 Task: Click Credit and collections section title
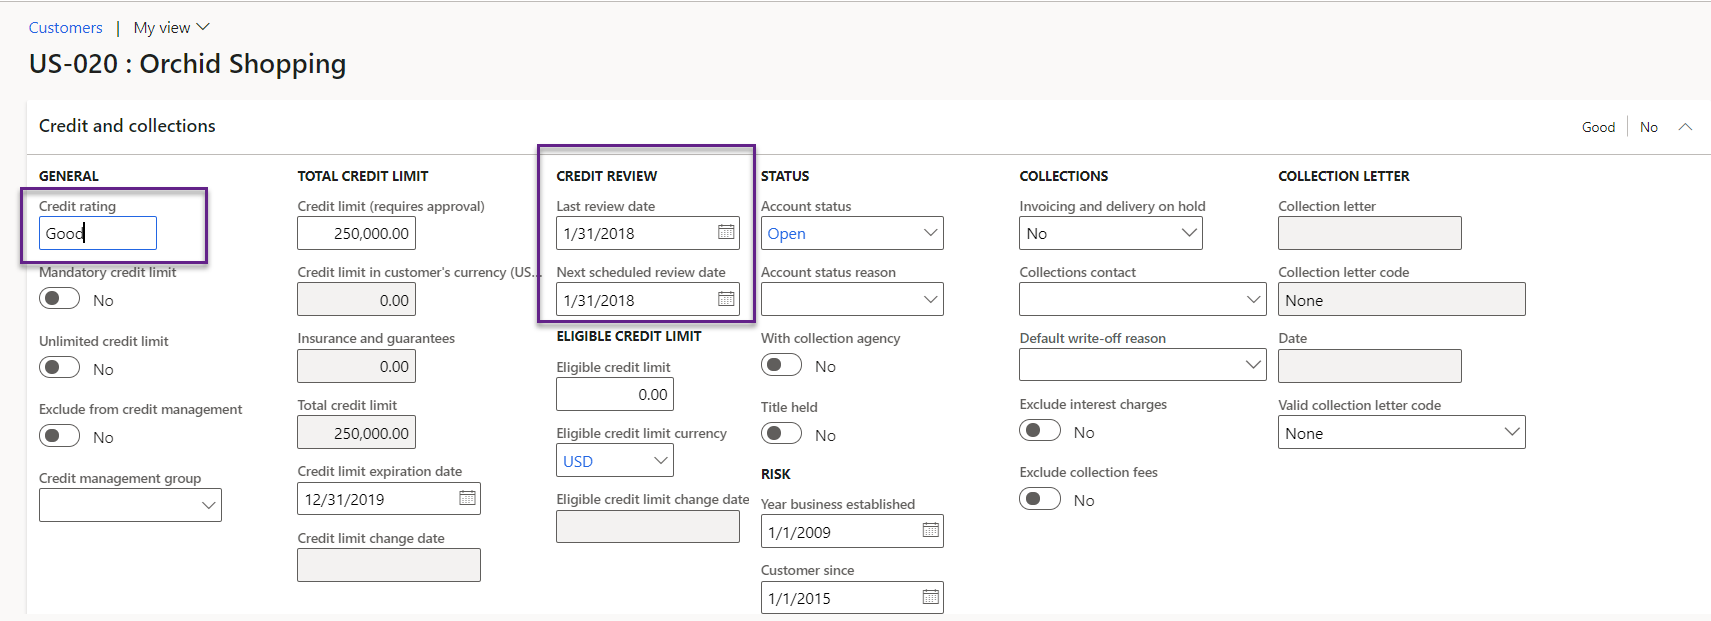click(x=127, y=126)
